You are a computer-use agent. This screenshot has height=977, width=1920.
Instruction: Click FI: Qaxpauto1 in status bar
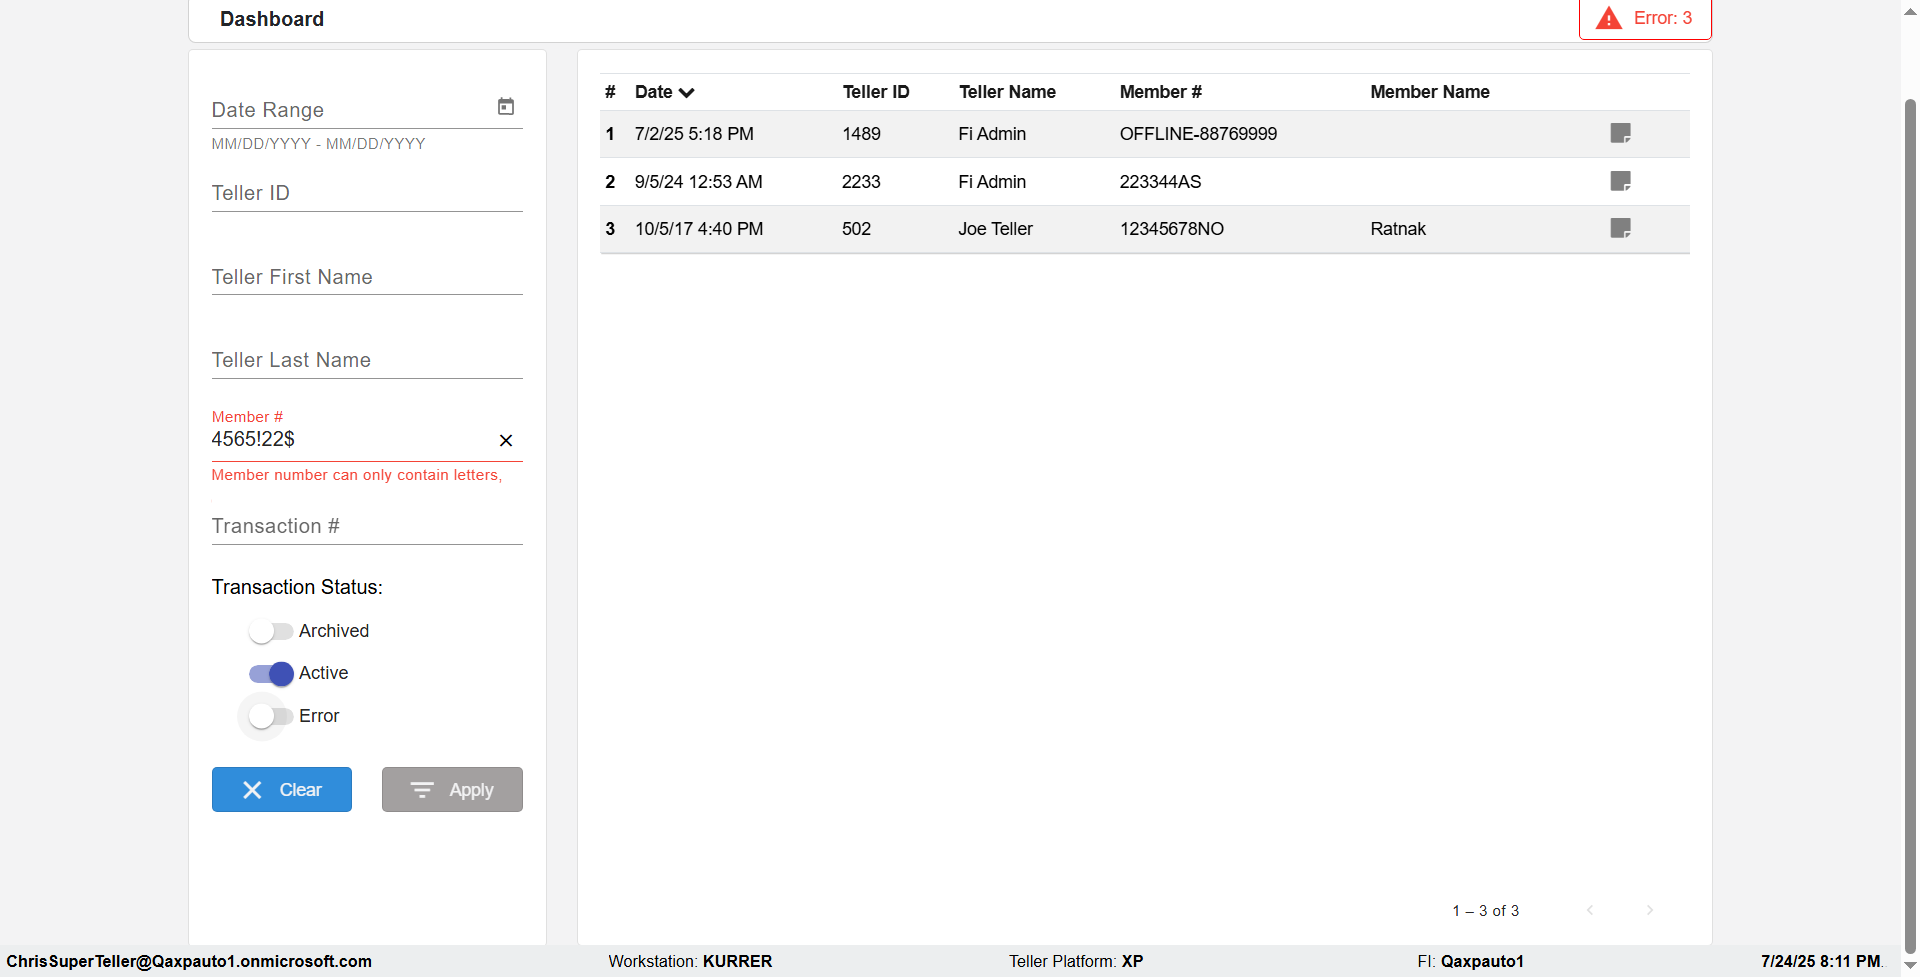1470,961
